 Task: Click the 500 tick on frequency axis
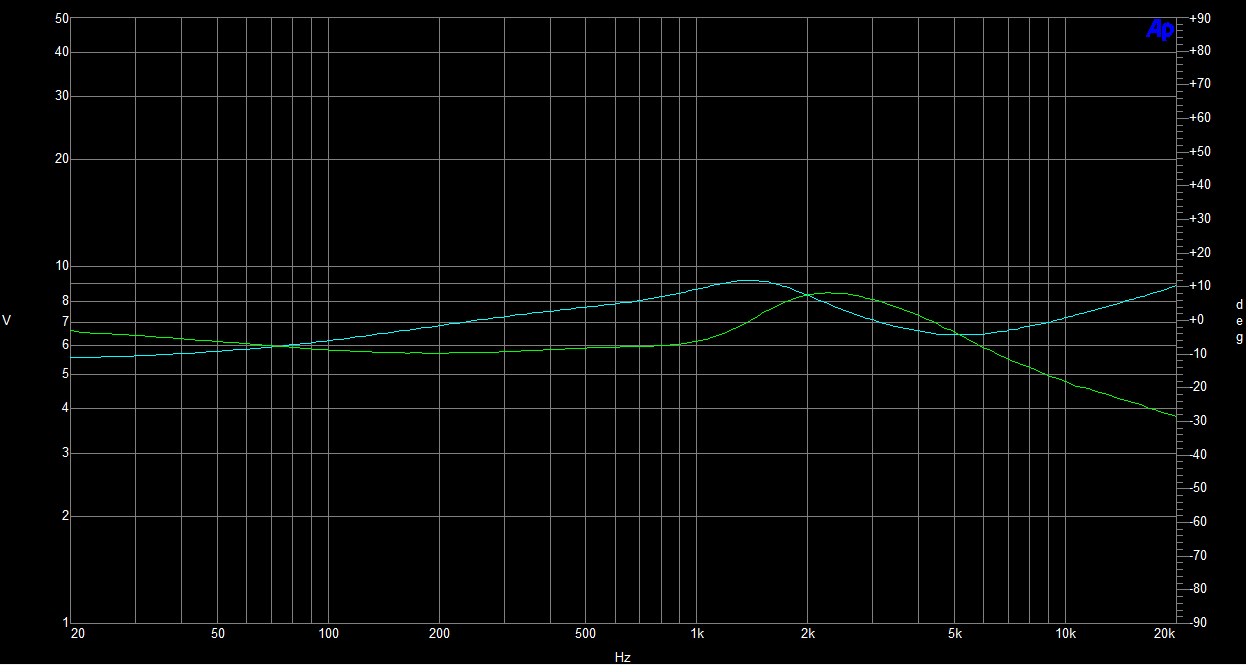[586, 634]
